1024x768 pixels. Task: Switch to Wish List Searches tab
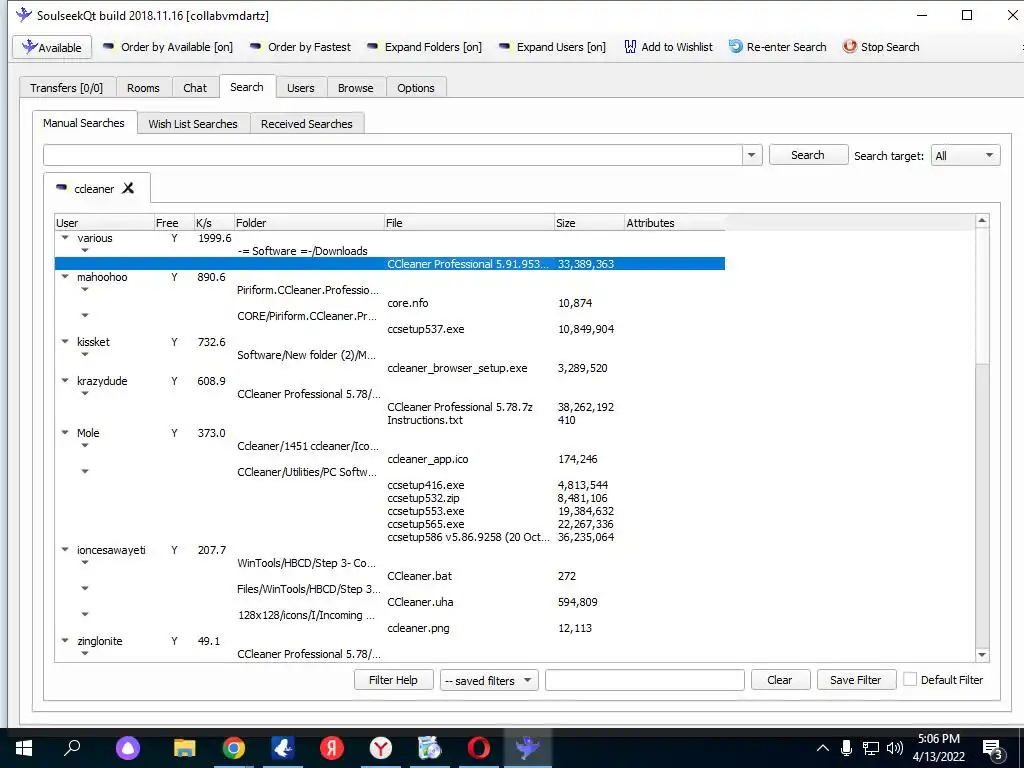(193, 123)
